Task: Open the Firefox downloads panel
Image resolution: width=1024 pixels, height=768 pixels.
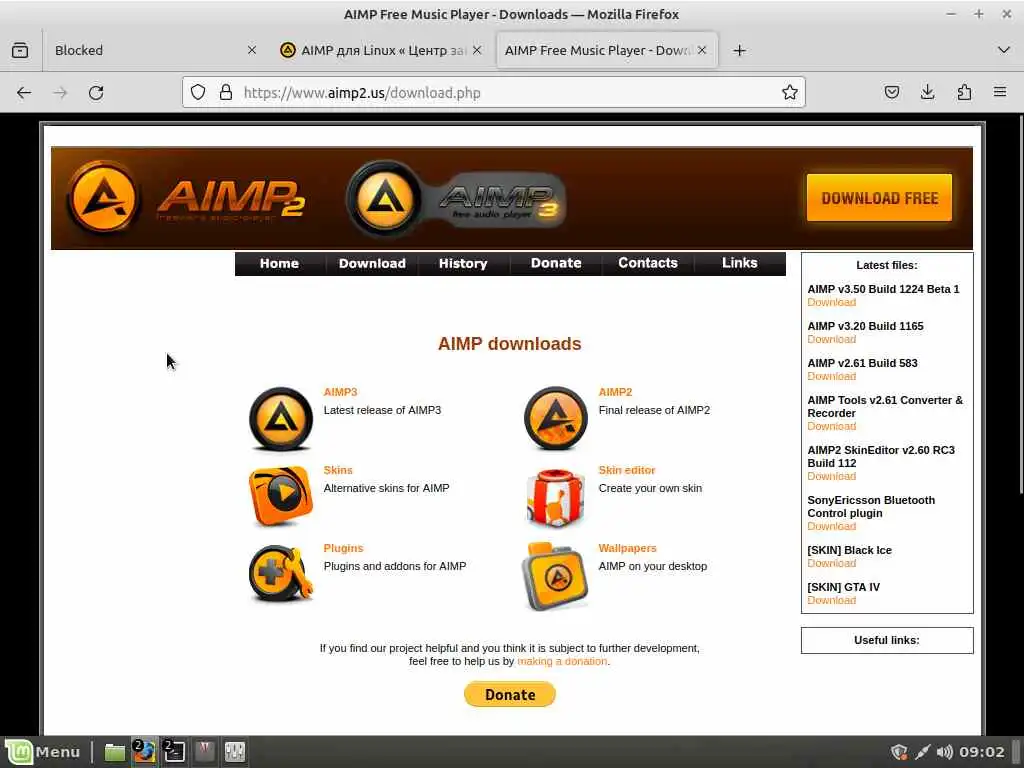Action: pos(927,93)
